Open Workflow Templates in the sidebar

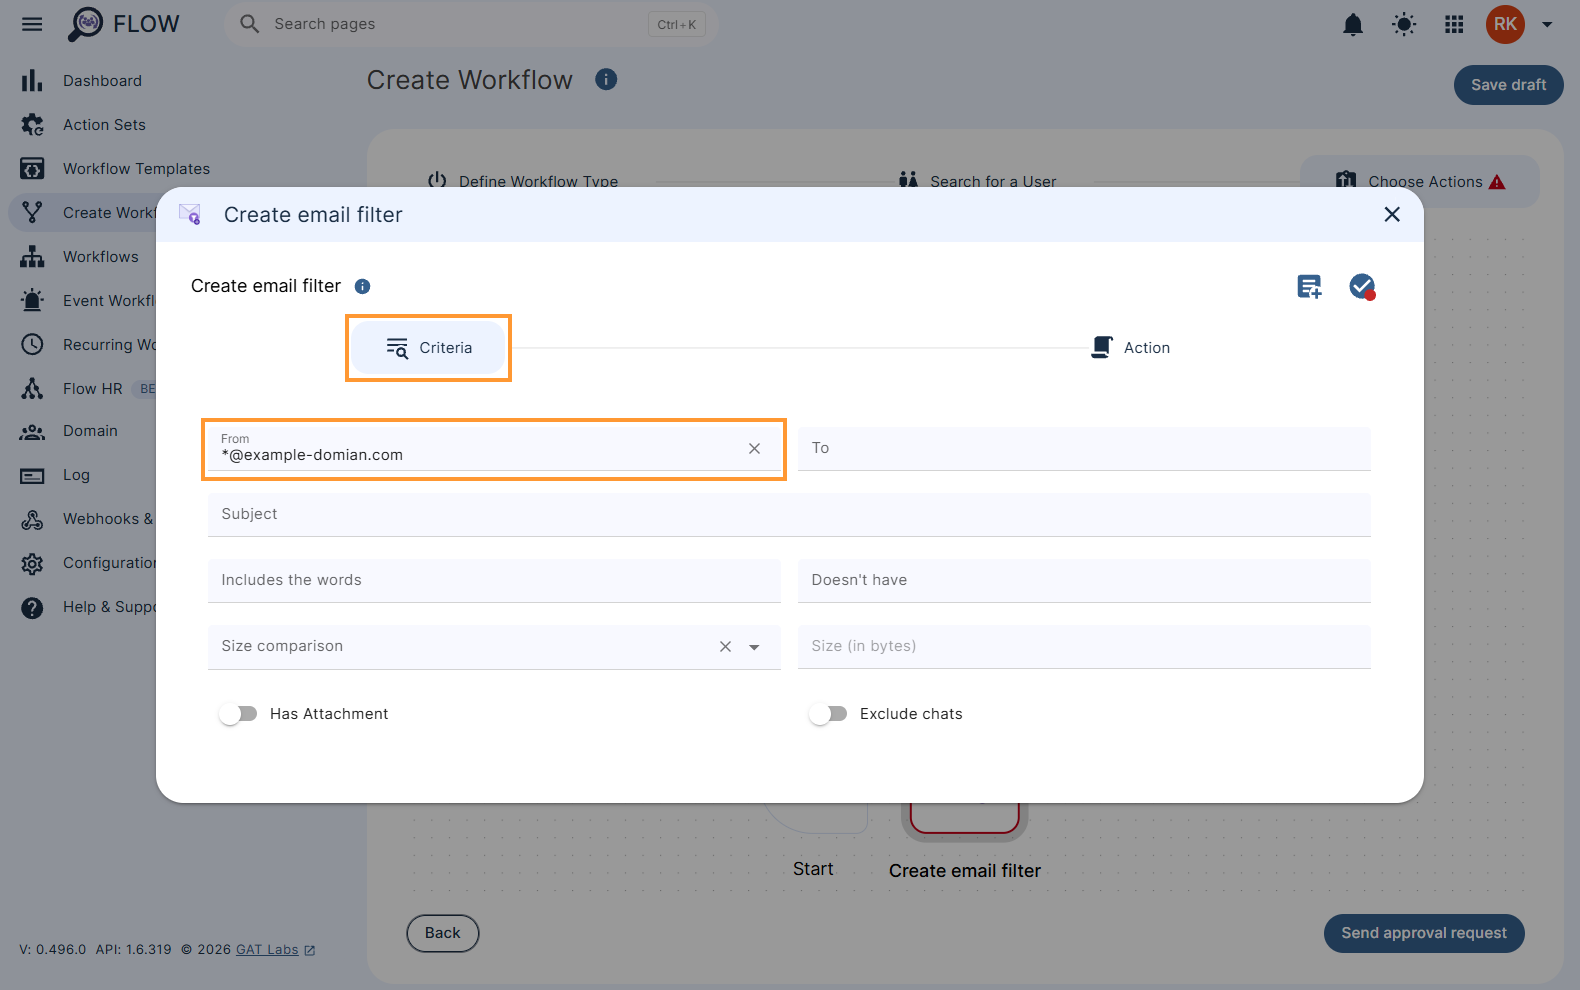click(x=136, y=169)
